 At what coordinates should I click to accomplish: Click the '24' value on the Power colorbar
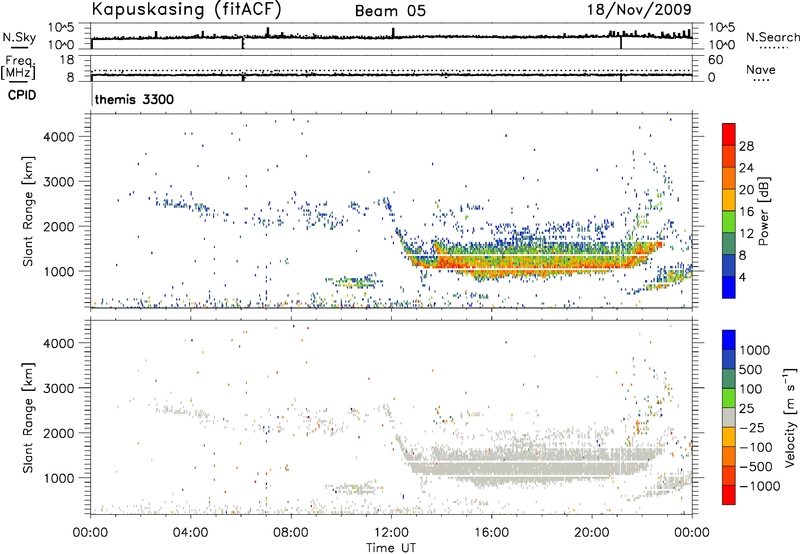(x=746, y=168)
